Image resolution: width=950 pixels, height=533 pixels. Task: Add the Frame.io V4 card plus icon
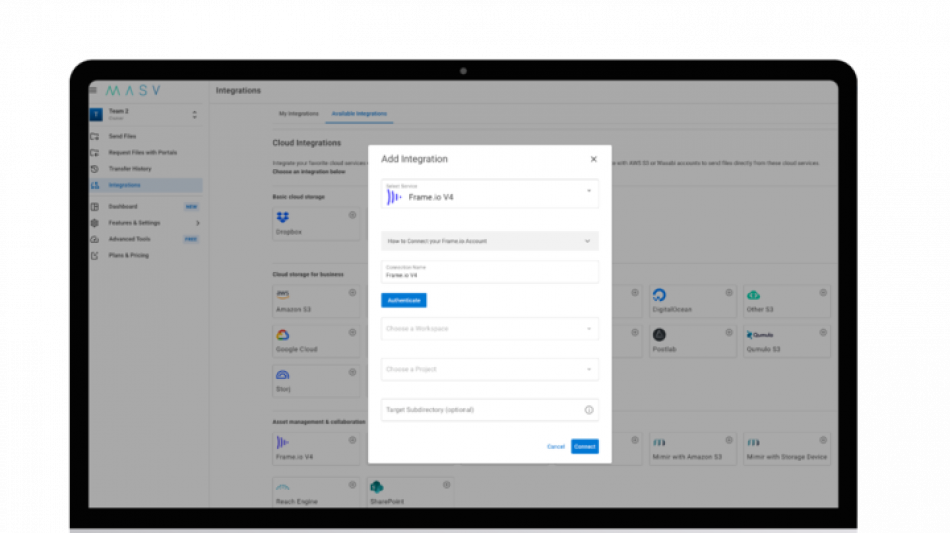click(x=352, y=440)
